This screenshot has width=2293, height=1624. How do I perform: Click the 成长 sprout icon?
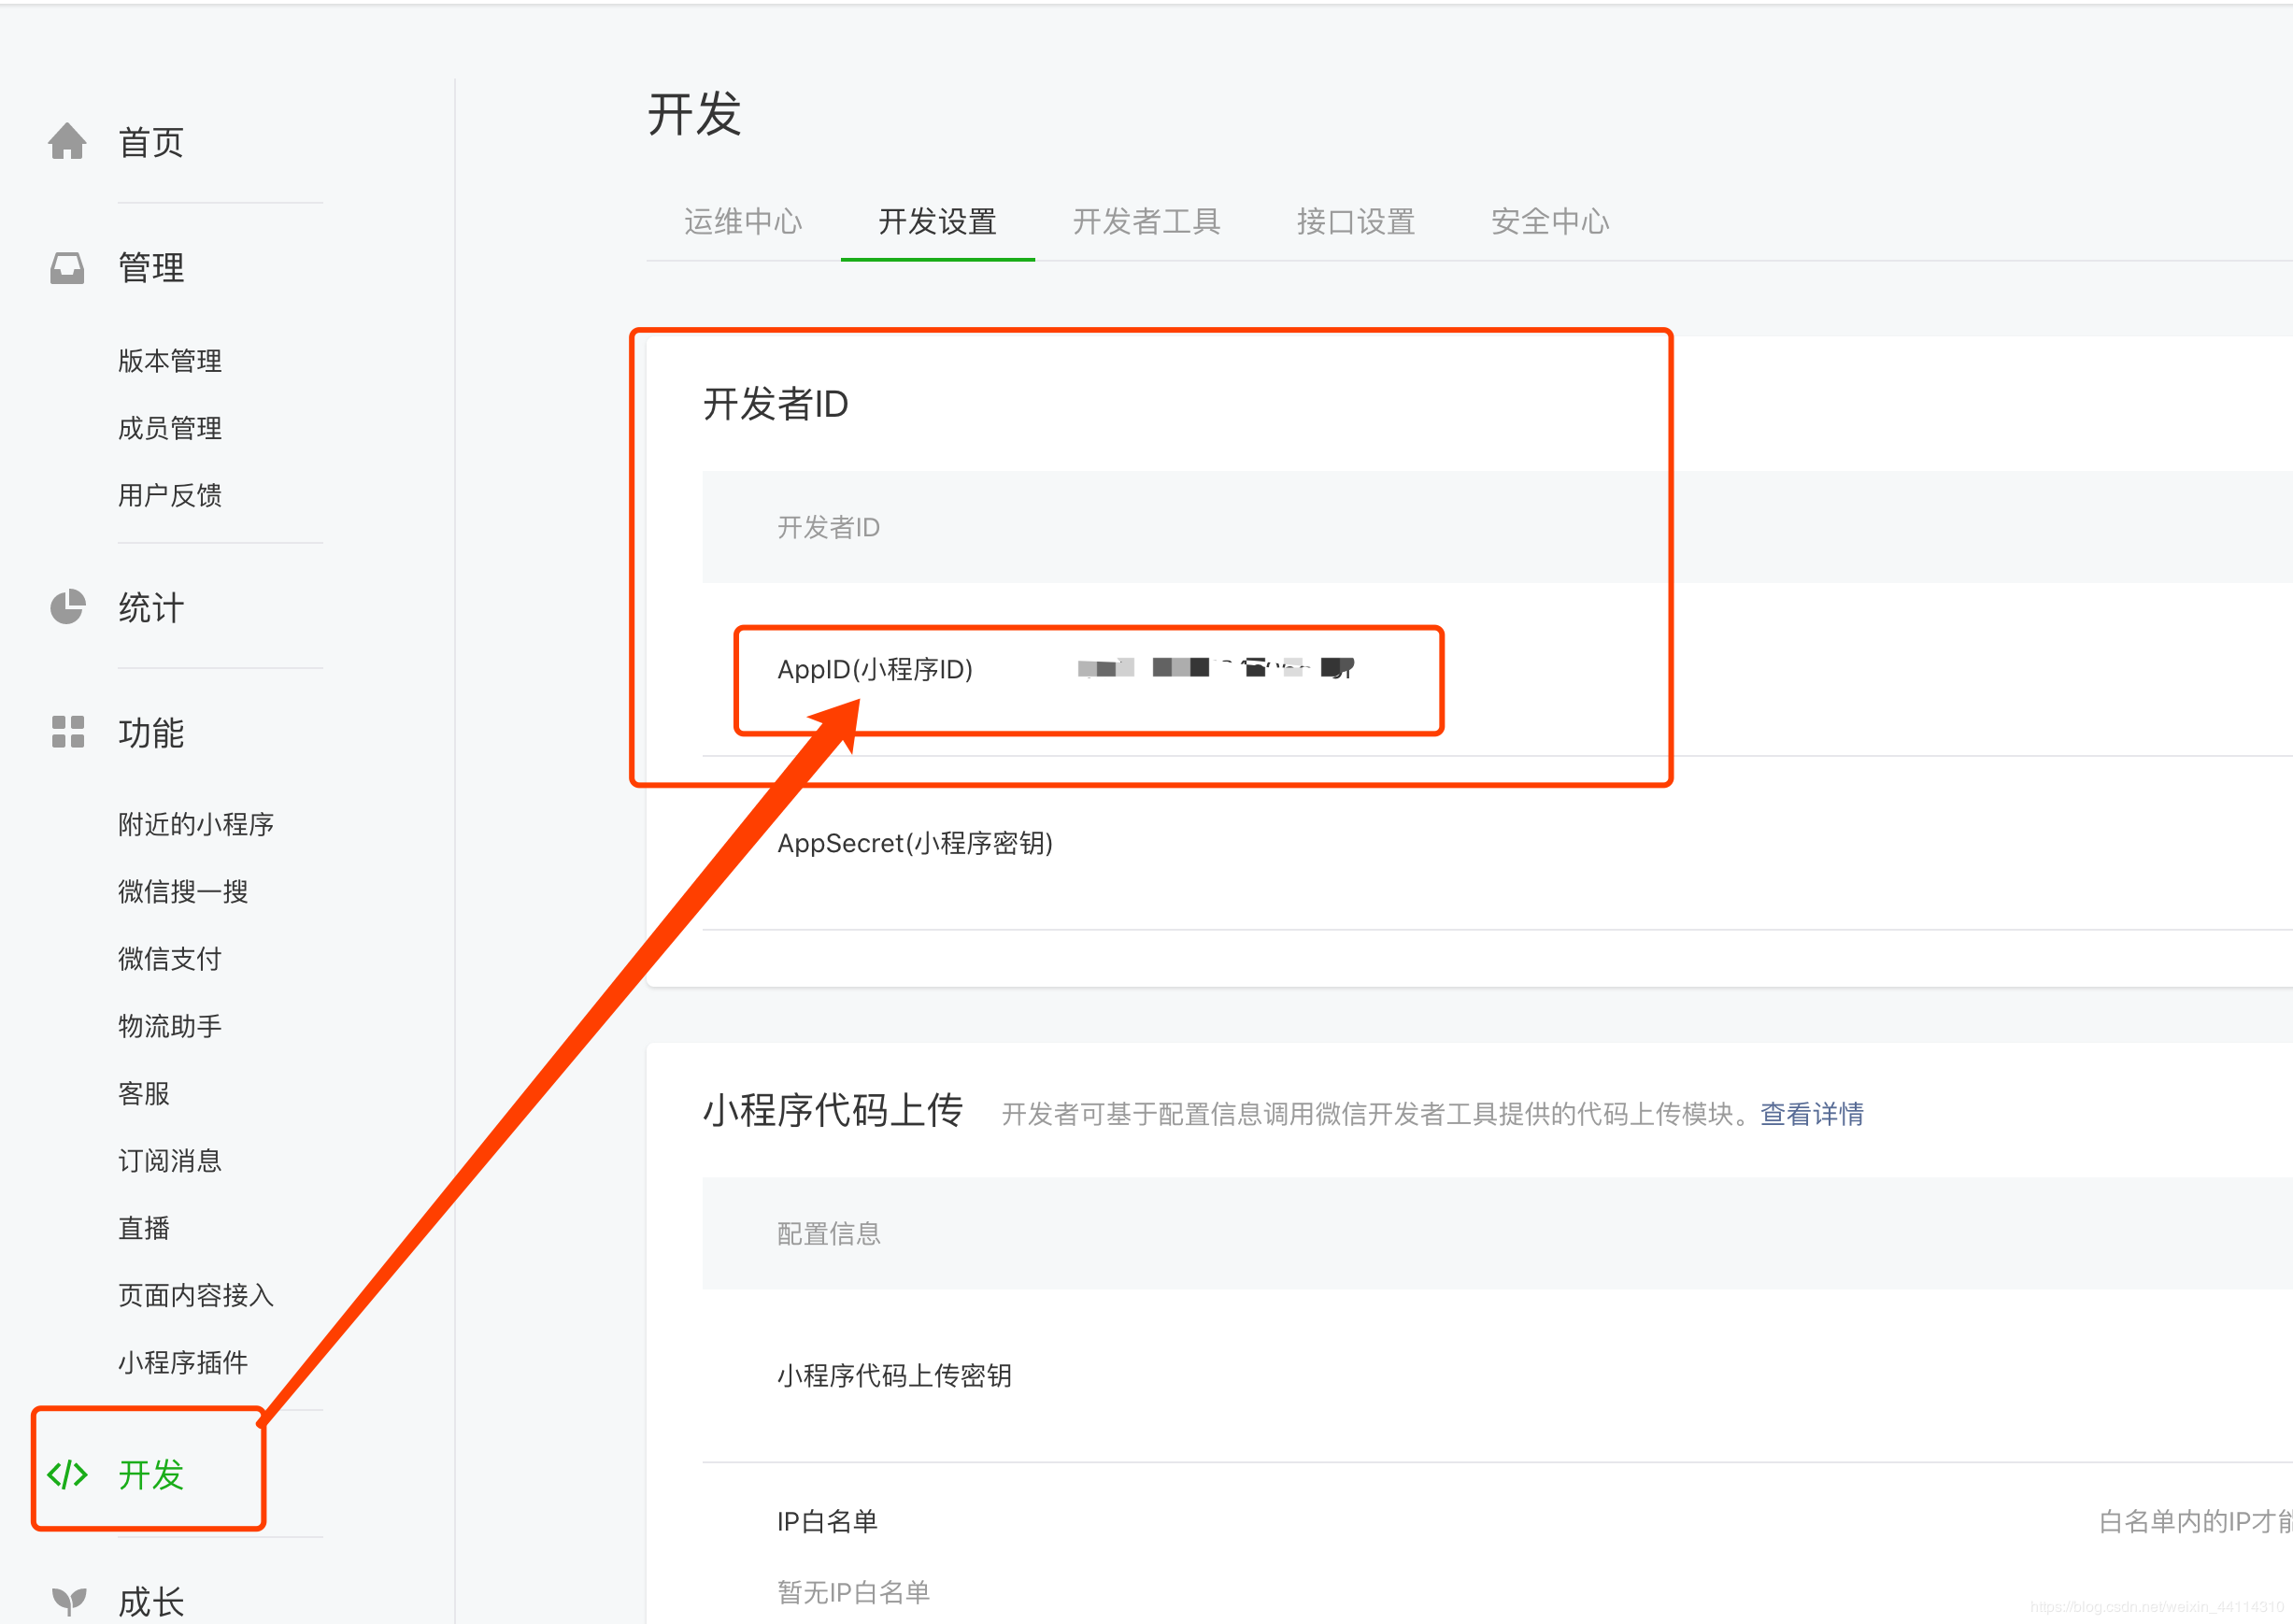(67, 1600)
